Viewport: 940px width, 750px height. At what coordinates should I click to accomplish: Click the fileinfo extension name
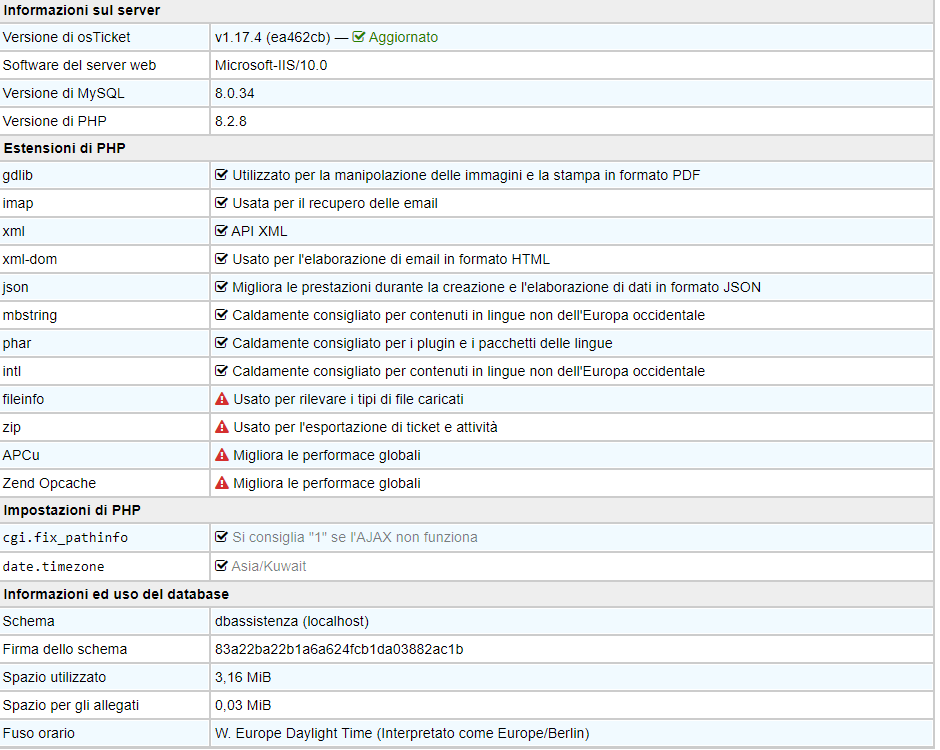[23, 399]
